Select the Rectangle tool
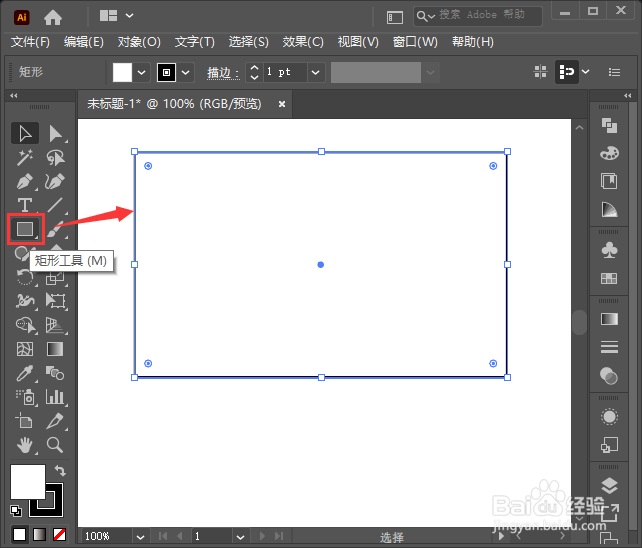Image resolution: width=642 pixels, height=548 pixels. 25,229
